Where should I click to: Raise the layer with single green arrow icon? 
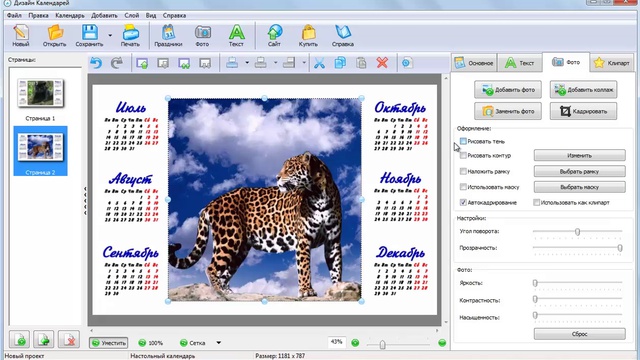tap(142, 63)
